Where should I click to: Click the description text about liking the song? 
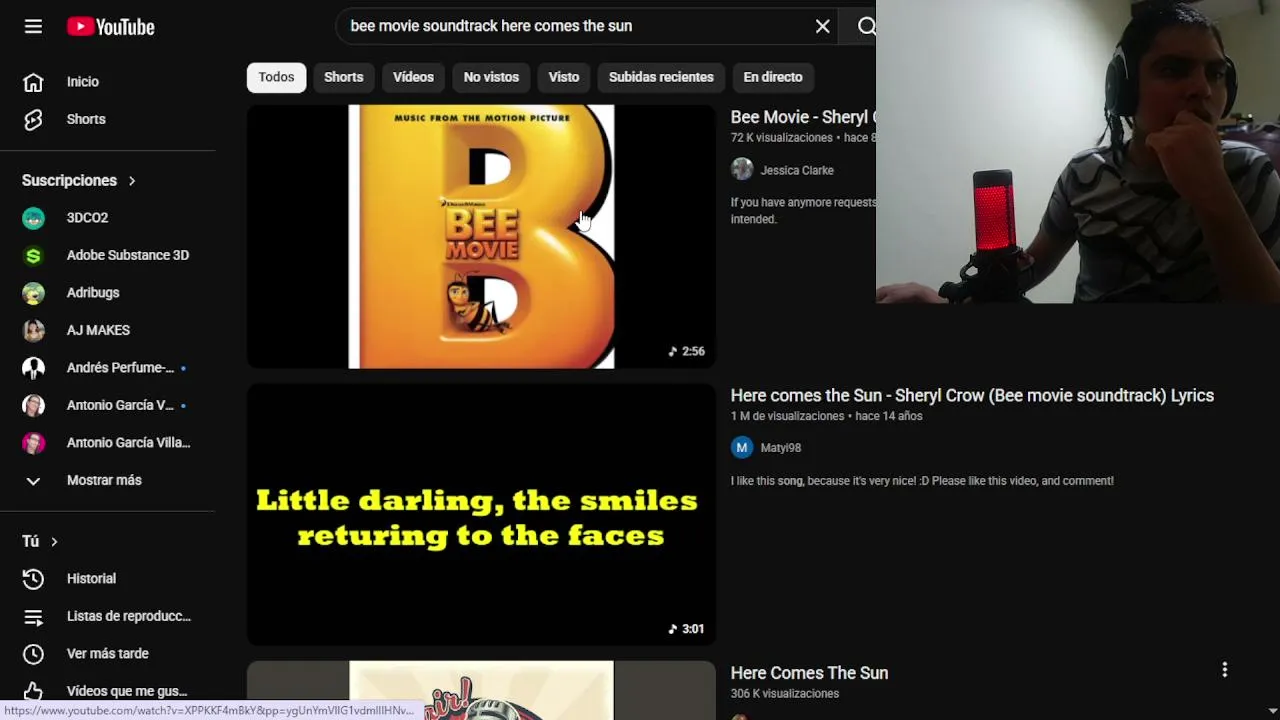922,481
